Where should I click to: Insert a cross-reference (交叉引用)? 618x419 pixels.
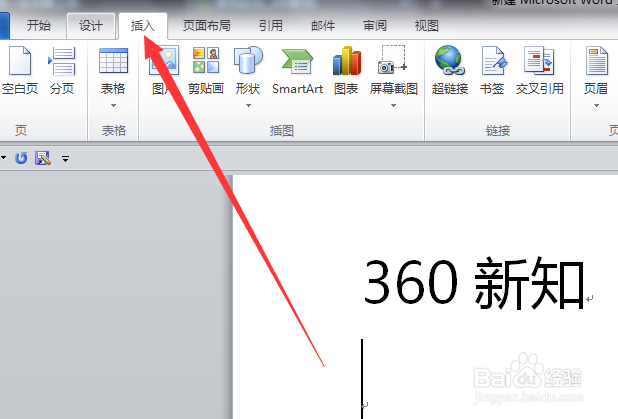pyautogui.click(x=539, y=71)
